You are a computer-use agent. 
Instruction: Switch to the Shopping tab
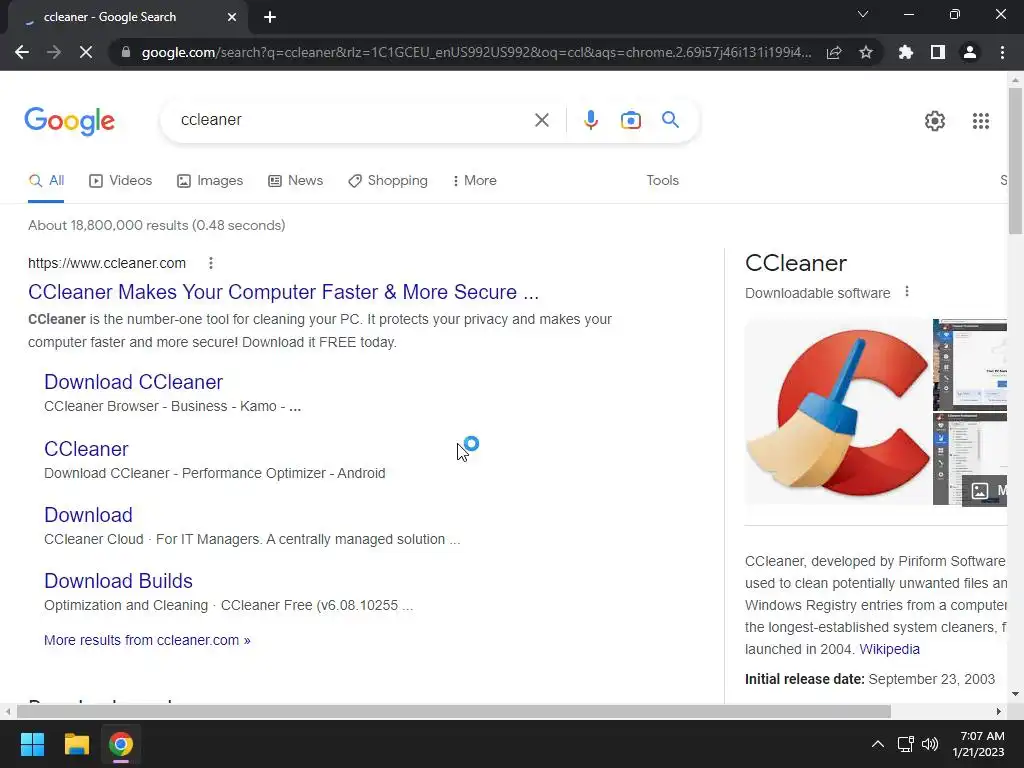tap(388, 180)
